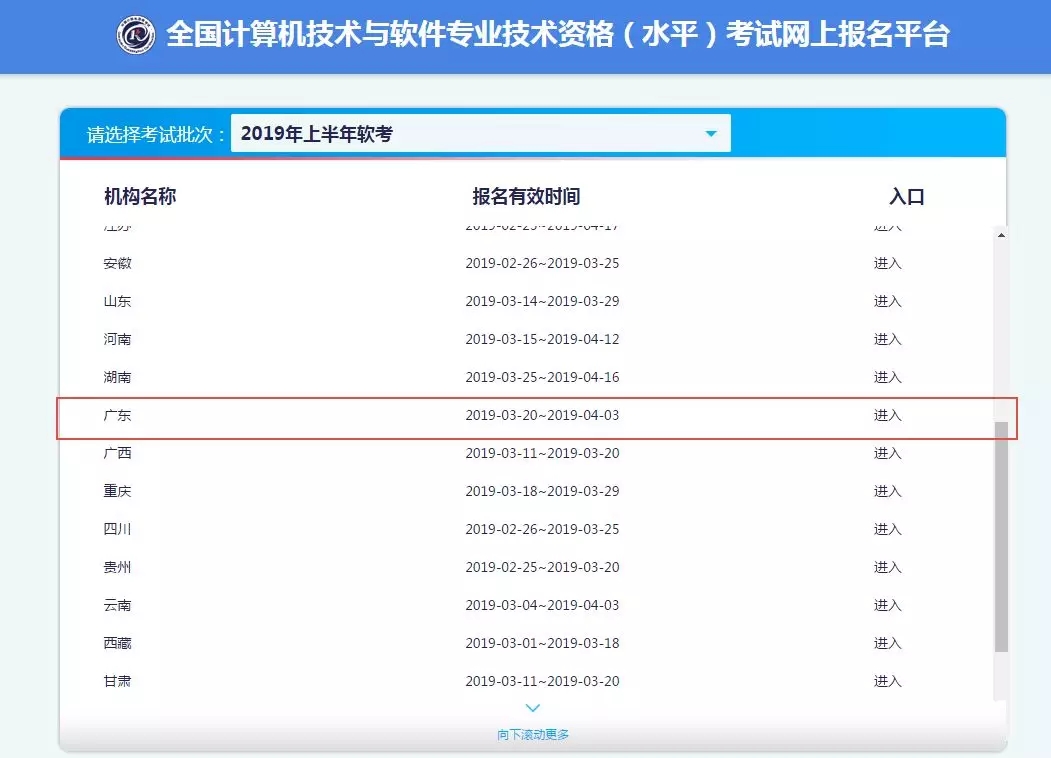The image size is (1051, 758).
Task: Click 进入 for 山东
Action: coord(887,302)
